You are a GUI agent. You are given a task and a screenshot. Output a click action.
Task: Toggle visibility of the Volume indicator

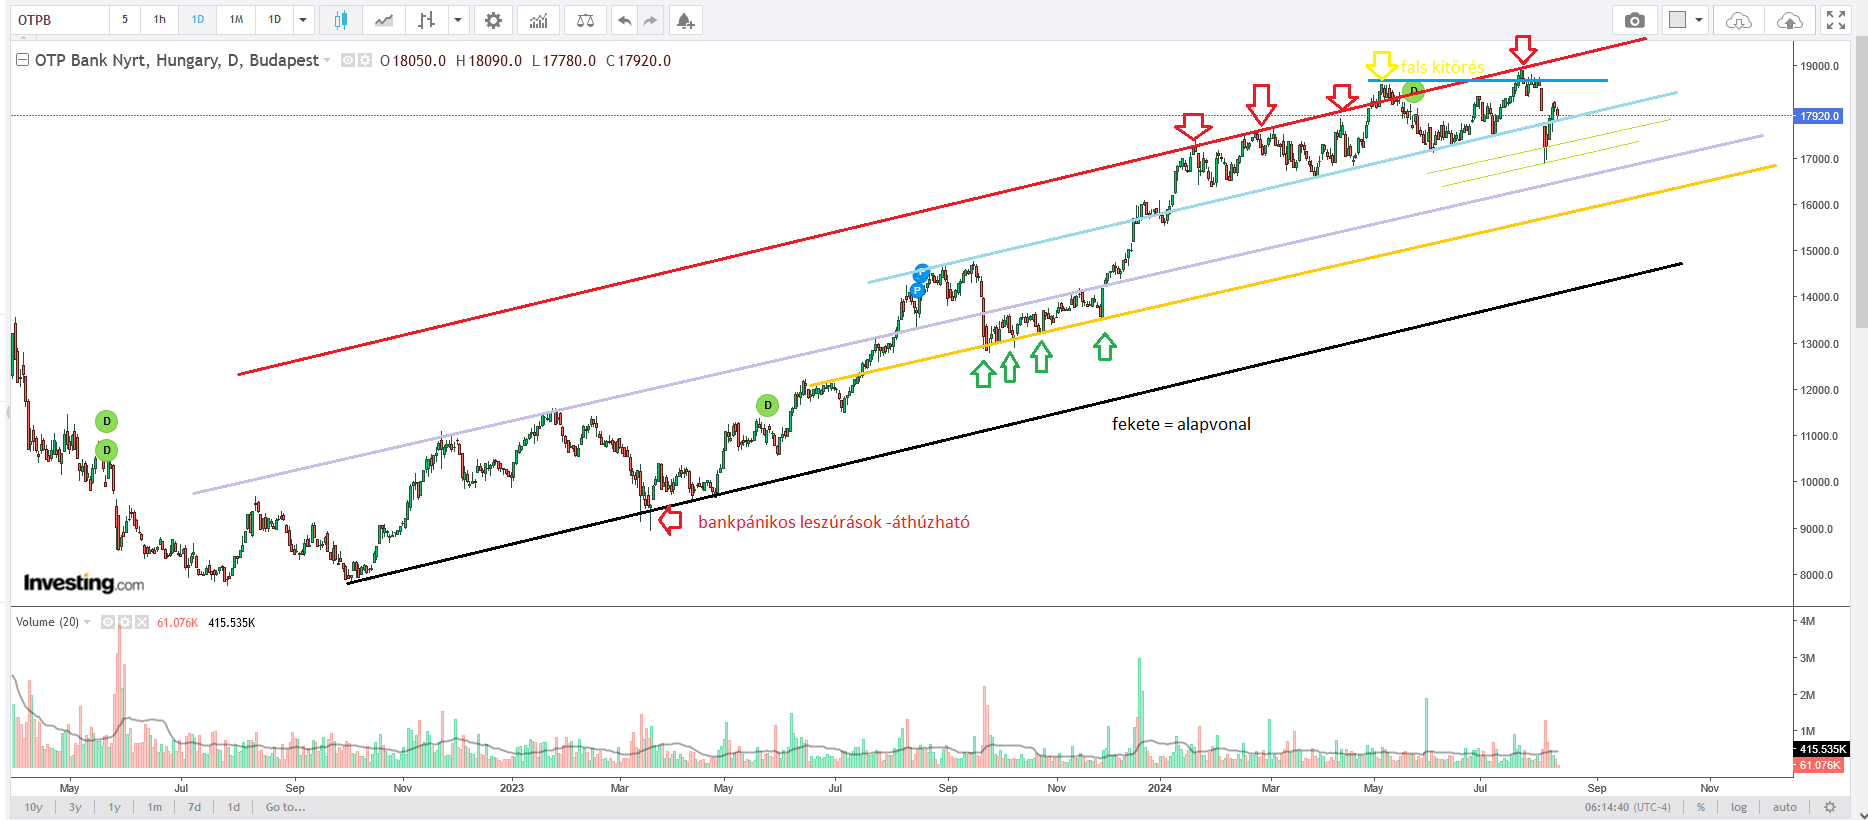108,622
